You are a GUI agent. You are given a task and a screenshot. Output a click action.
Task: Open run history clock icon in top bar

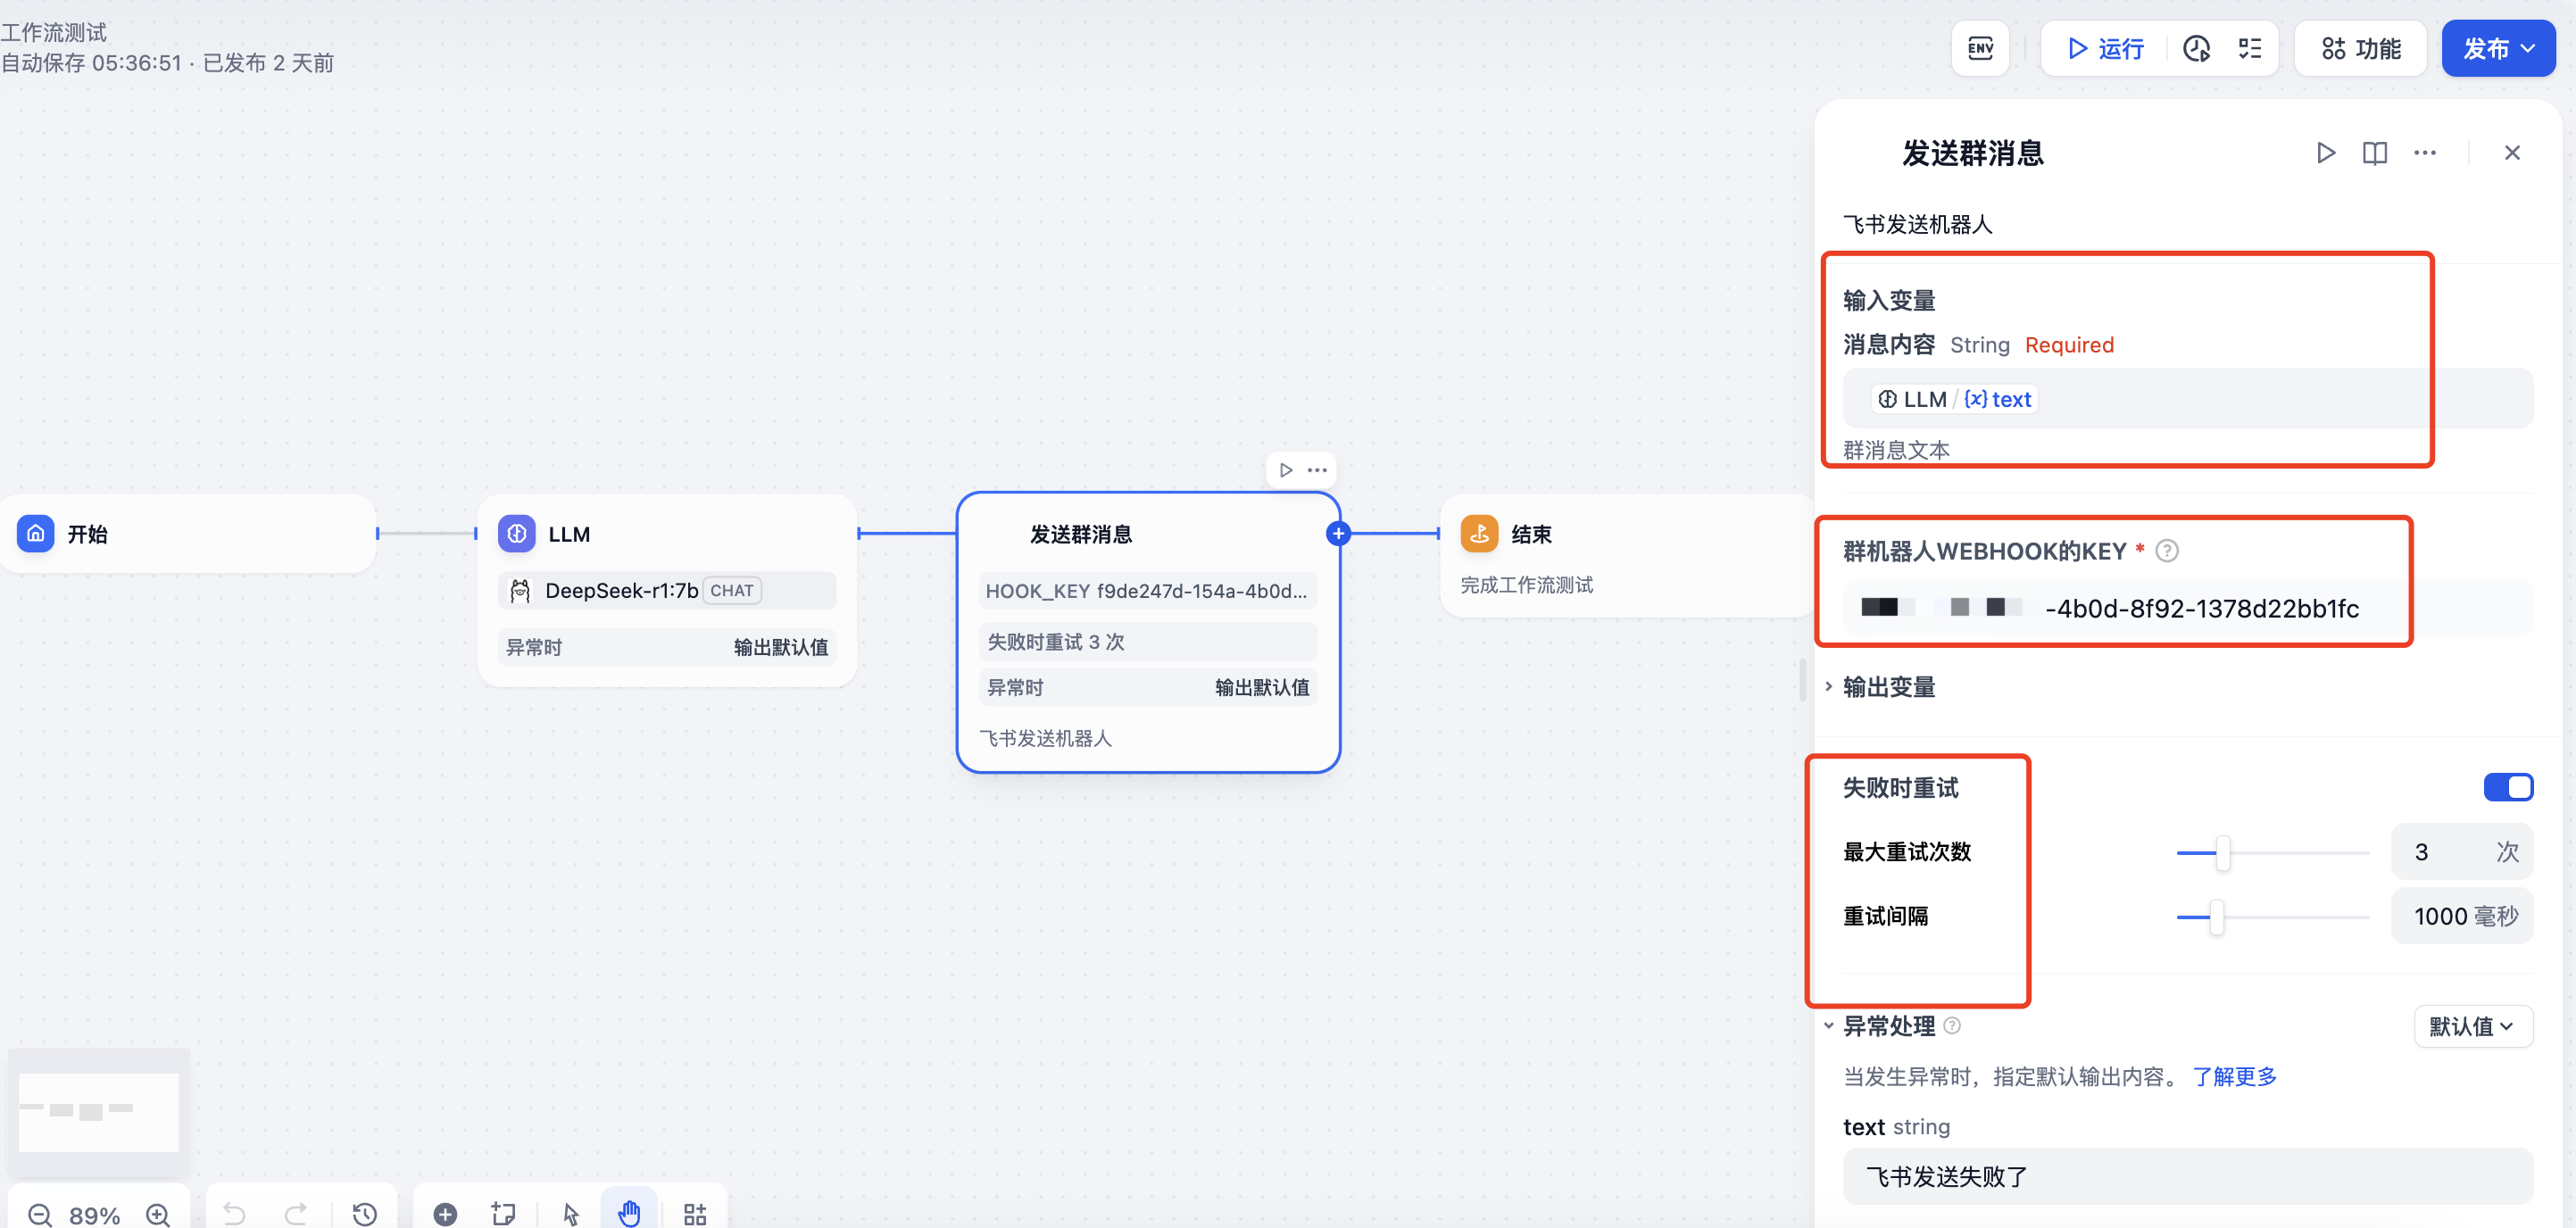2196,48
